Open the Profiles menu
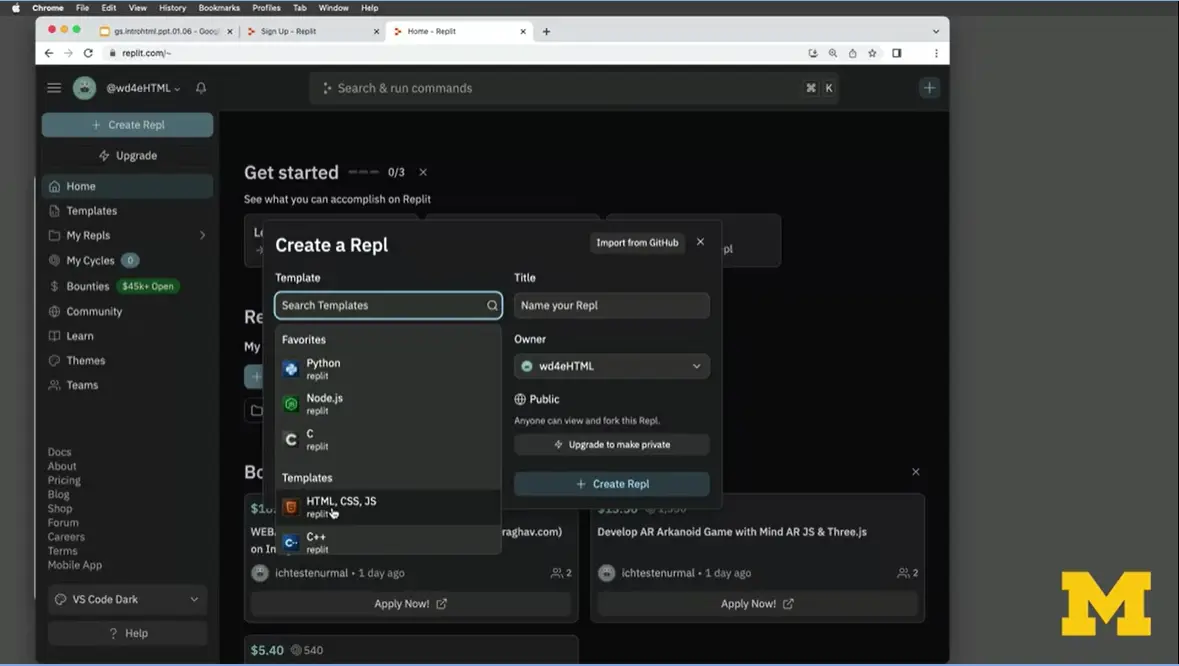Image resolution: width=1179 pixels, height=666 pixels. tap(266, 8)
